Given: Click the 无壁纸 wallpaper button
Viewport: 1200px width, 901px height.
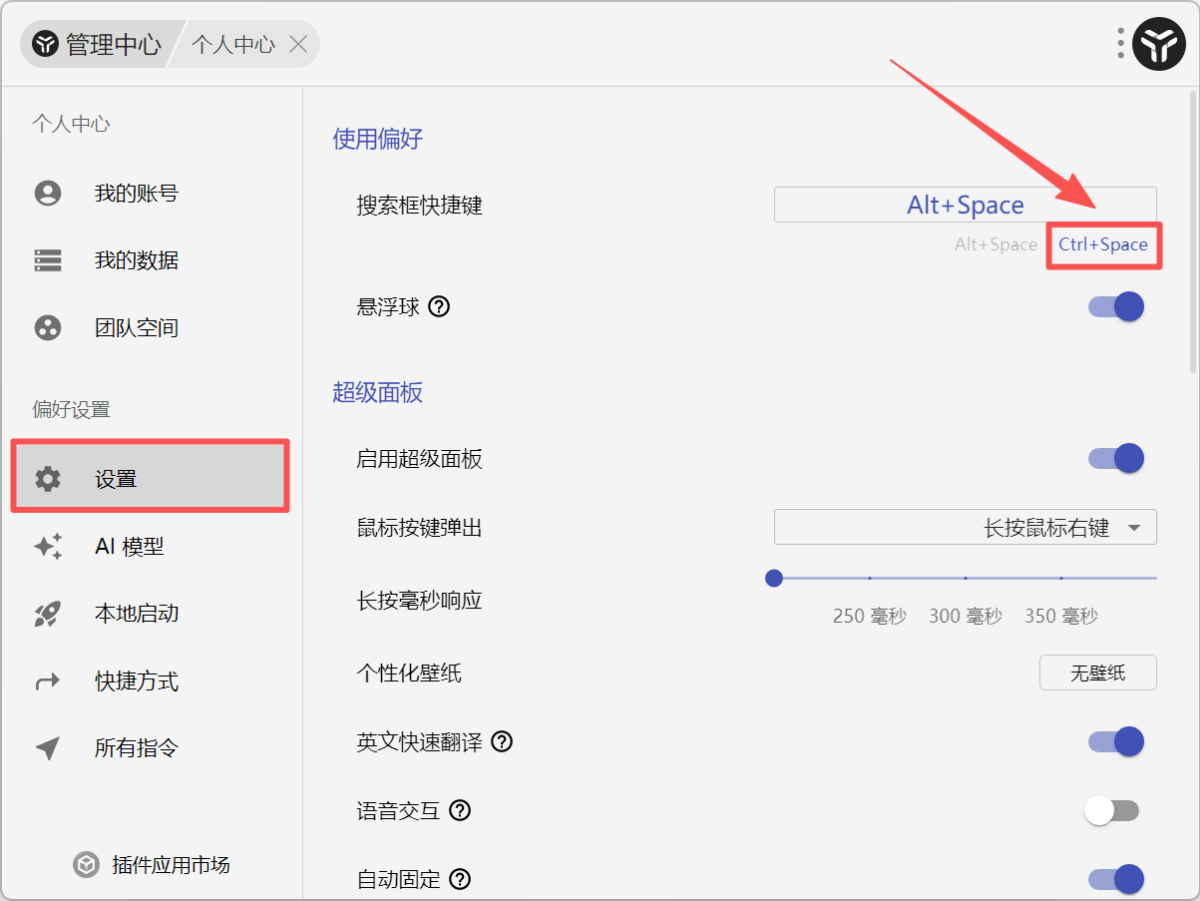Looking at the screenshot, I should tap(1098, 673).
